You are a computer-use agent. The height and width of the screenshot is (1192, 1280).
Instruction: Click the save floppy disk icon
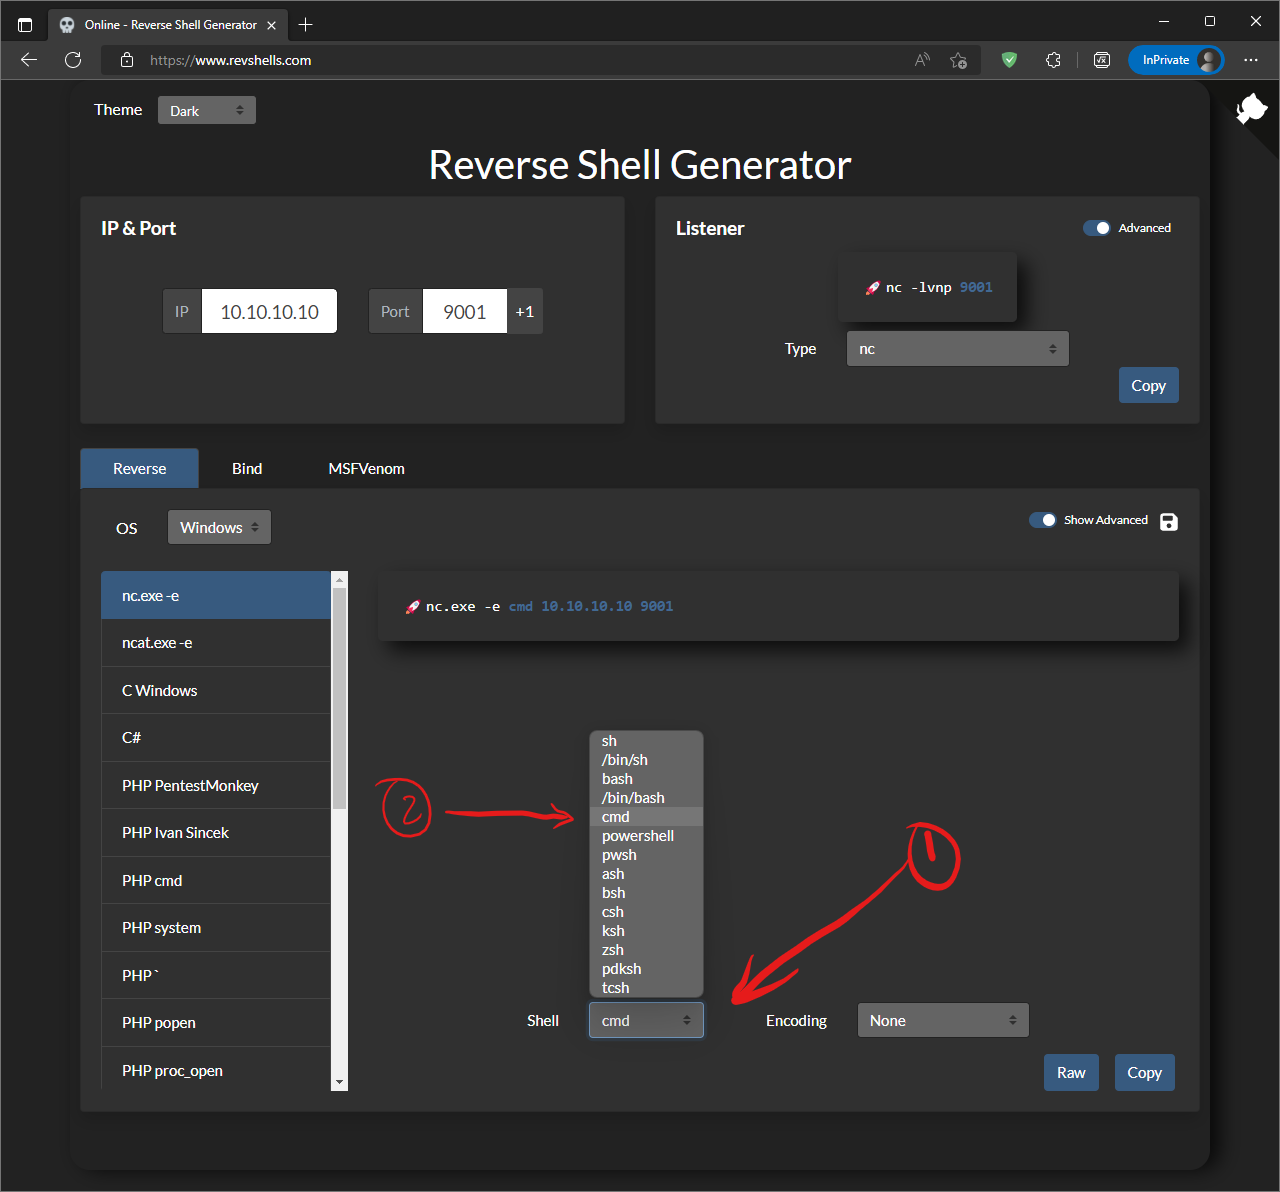[x=1169, y=522]
